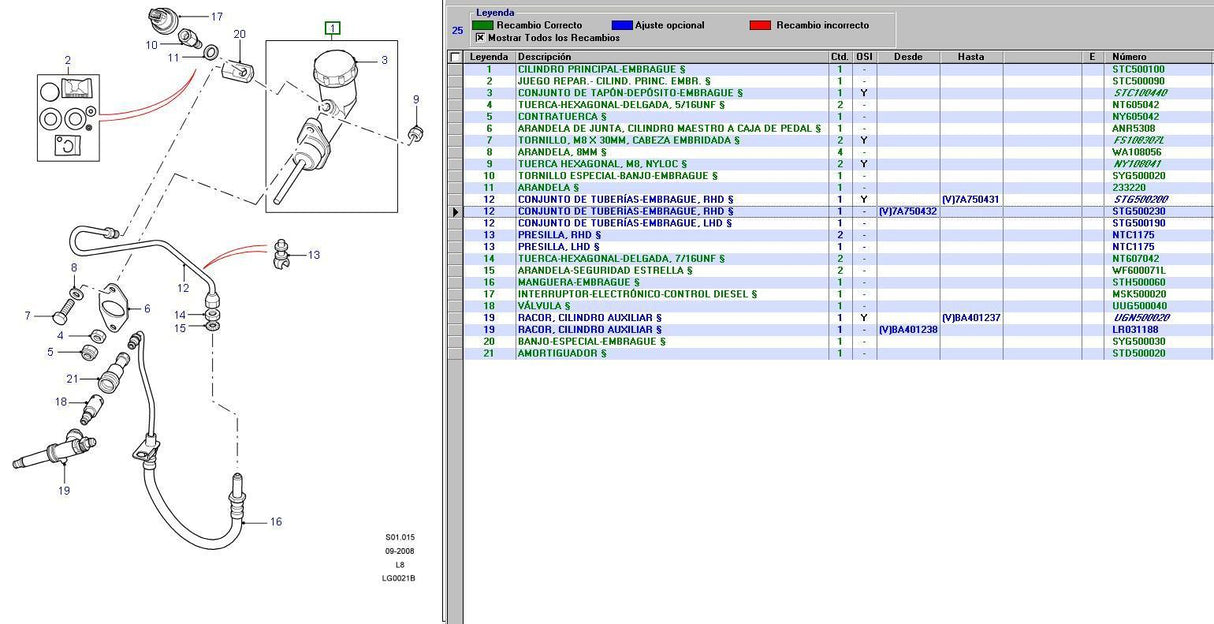Select the AMORTIGUADOR row
This screenshot has width=1214, height=624.
(x=548, y=353)
